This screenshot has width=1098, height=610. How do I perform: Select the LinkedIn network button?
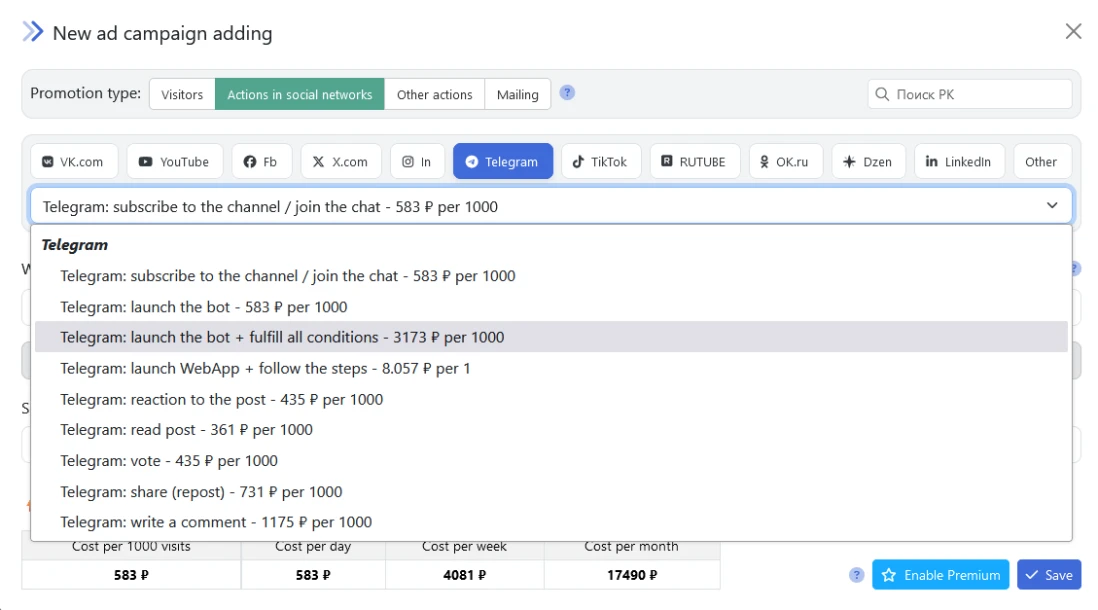coord(958,162)
